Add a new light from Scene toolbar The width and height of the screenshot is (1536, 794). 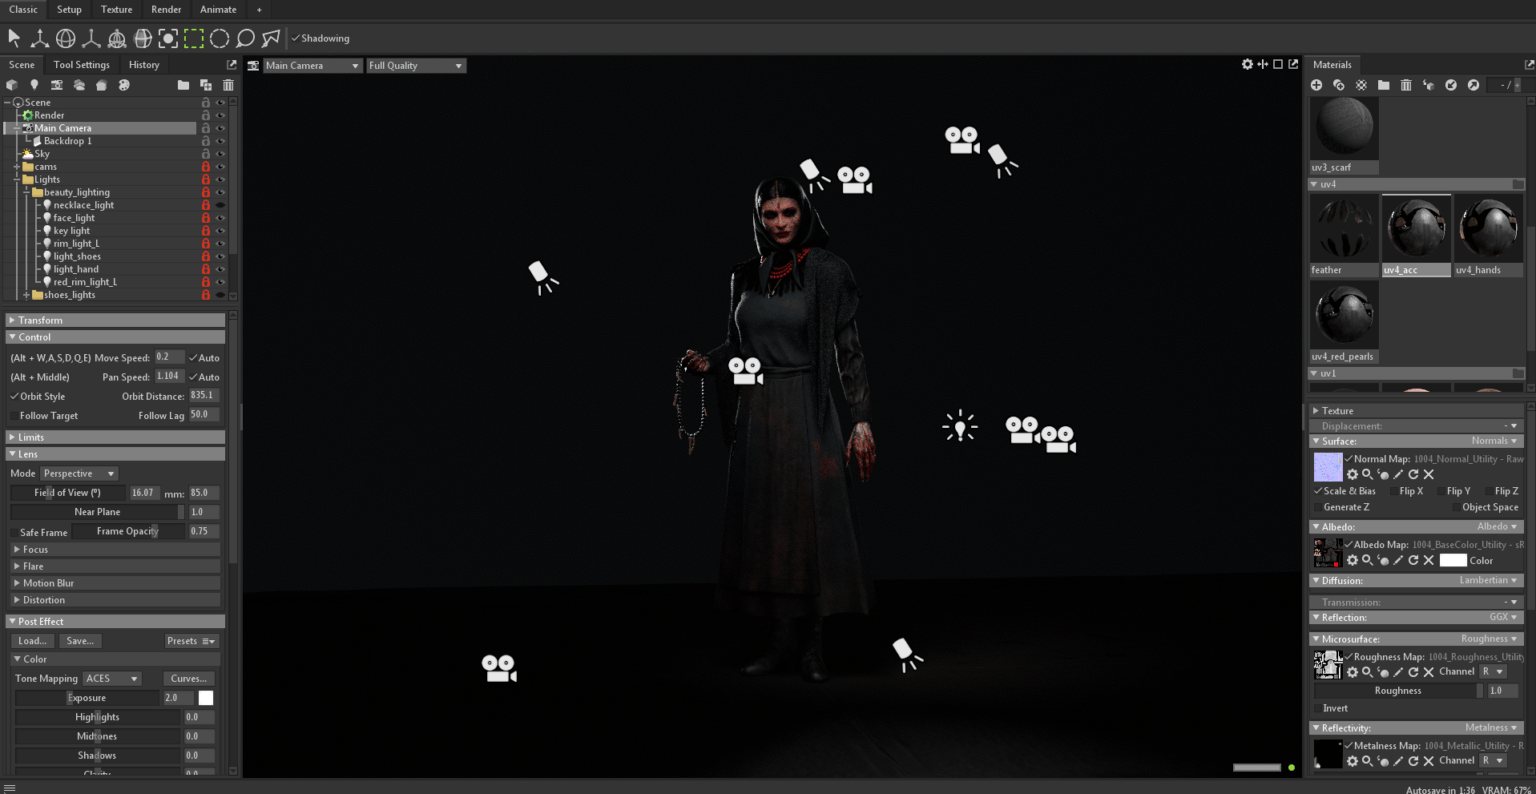click(34, 85)
